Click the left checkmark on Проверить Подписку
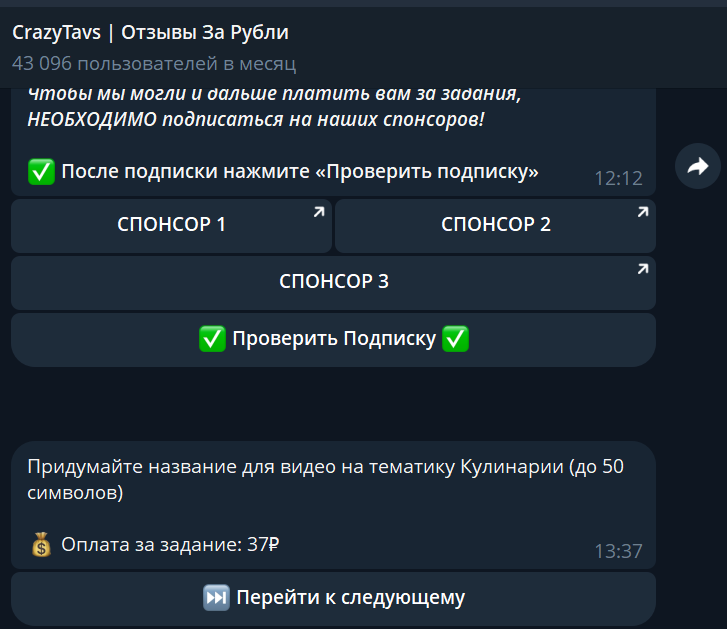Viewport: 727px width, 629px height. pyautogui.click(x=212, y=339)
